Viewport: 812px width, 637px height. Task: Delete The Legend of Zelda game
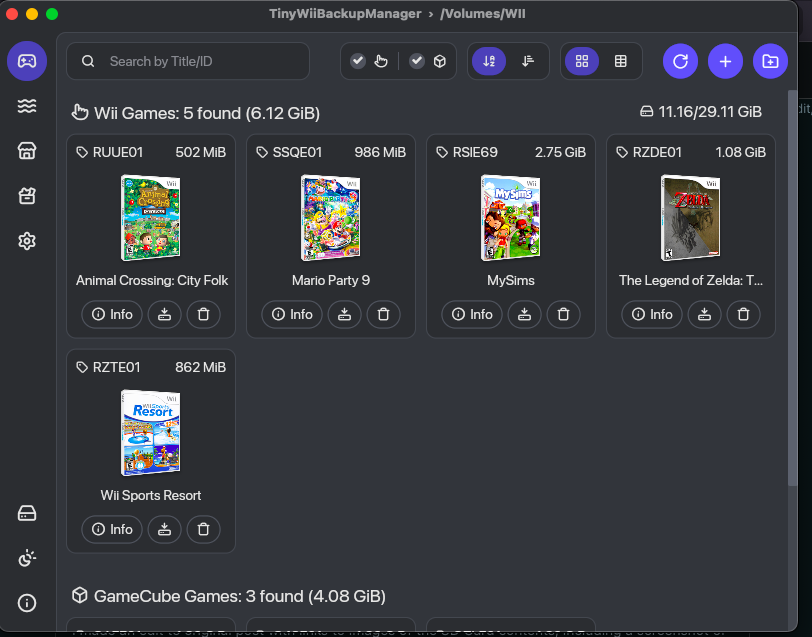(x=744, y=314)
